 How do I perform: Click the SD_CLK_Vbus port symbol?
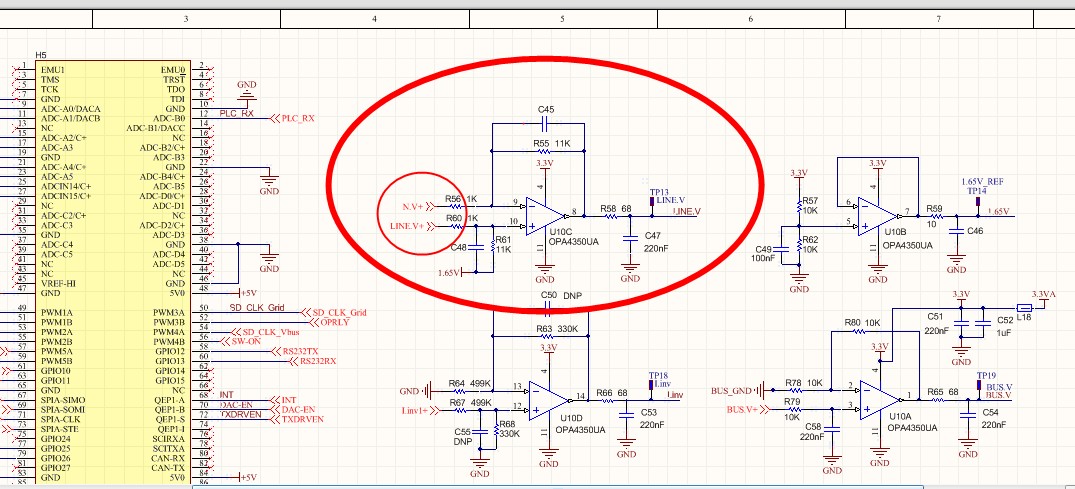[267, 332]
